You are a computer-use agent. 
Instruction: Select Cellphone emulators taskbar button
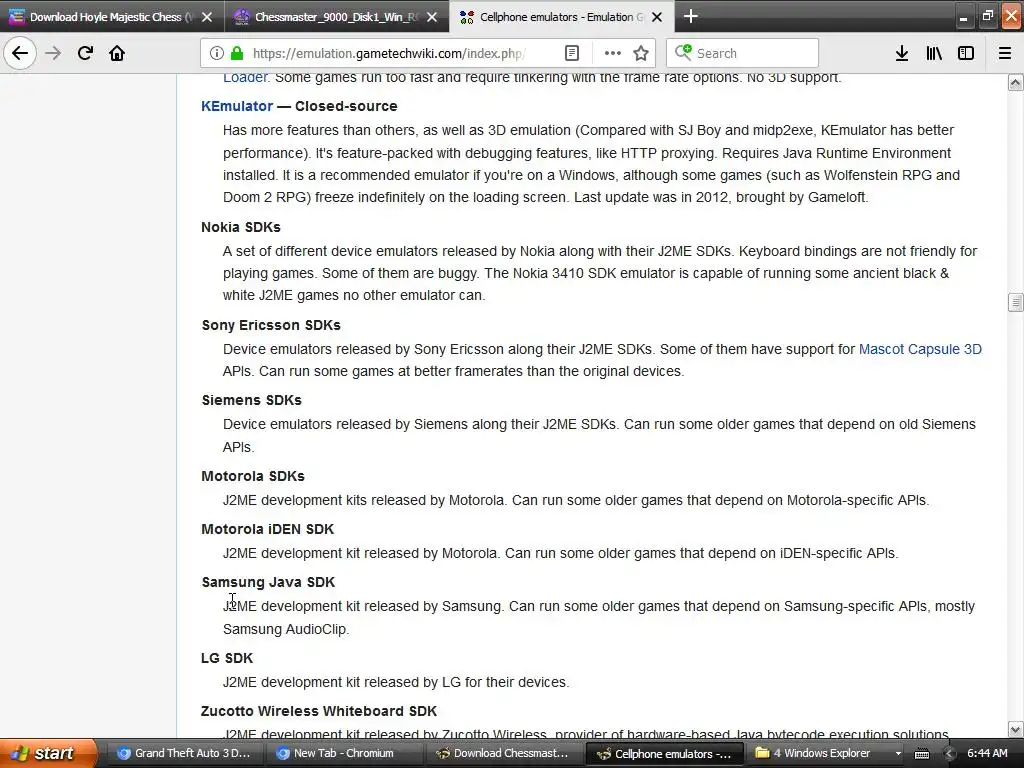(664, 754)
